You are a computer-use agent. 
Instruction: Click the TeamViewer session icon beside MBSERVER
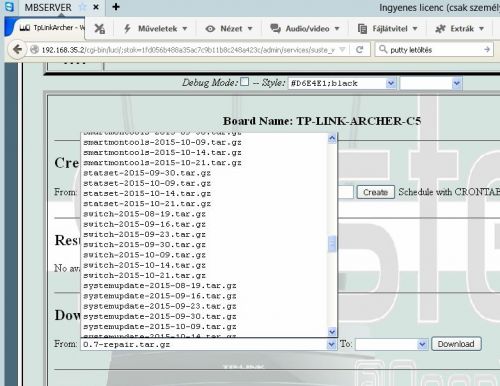pos(9,7)
